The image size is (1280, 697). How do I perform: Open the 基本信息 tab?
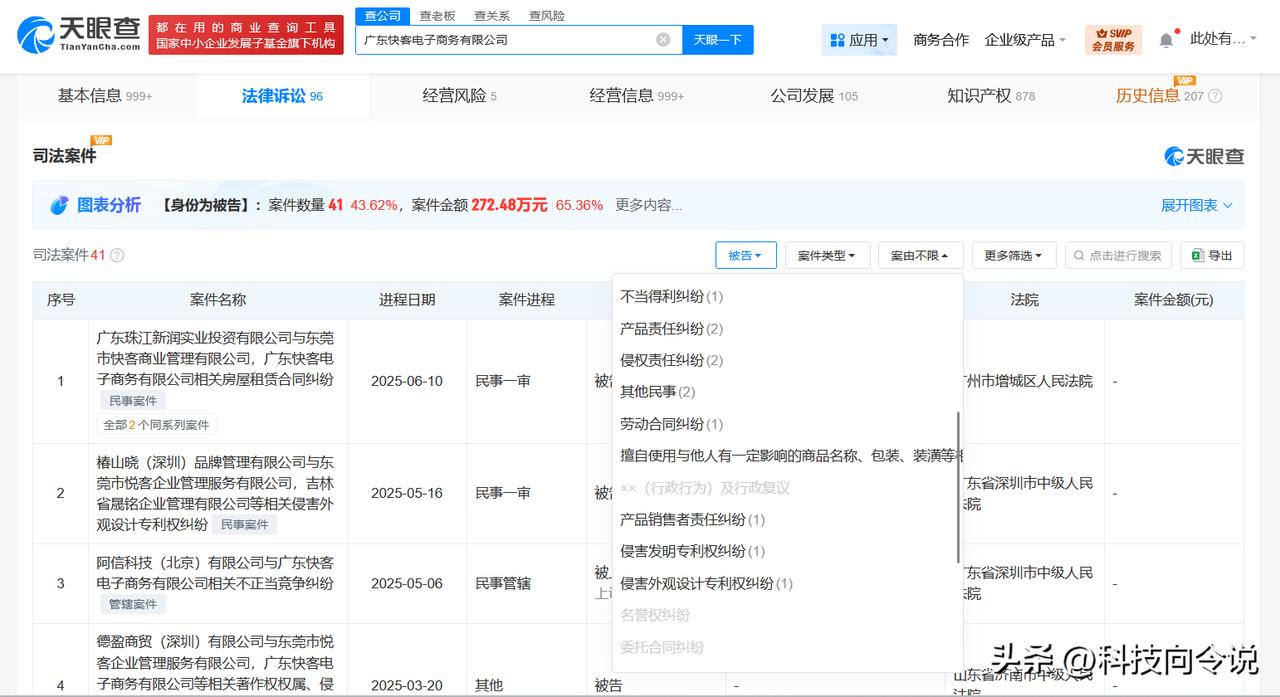105,96
